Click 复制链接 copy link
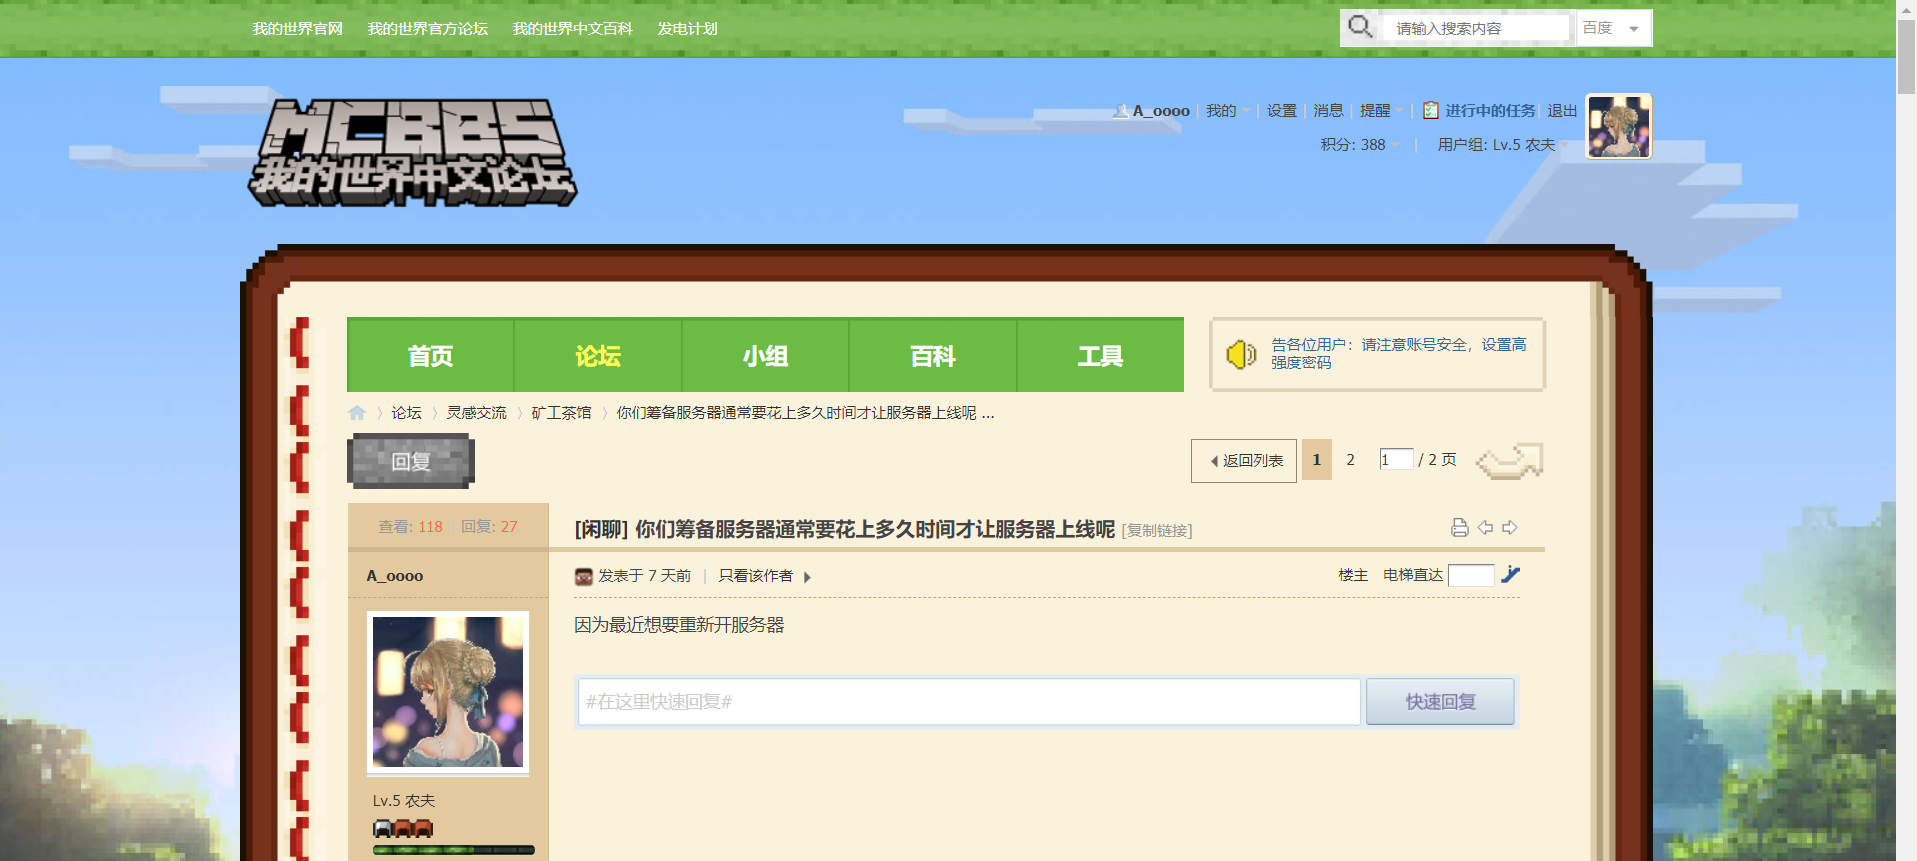Image resolution: width=1917 pixels, height=861 pixels. pyautogui.click(x=1157, y=531)
